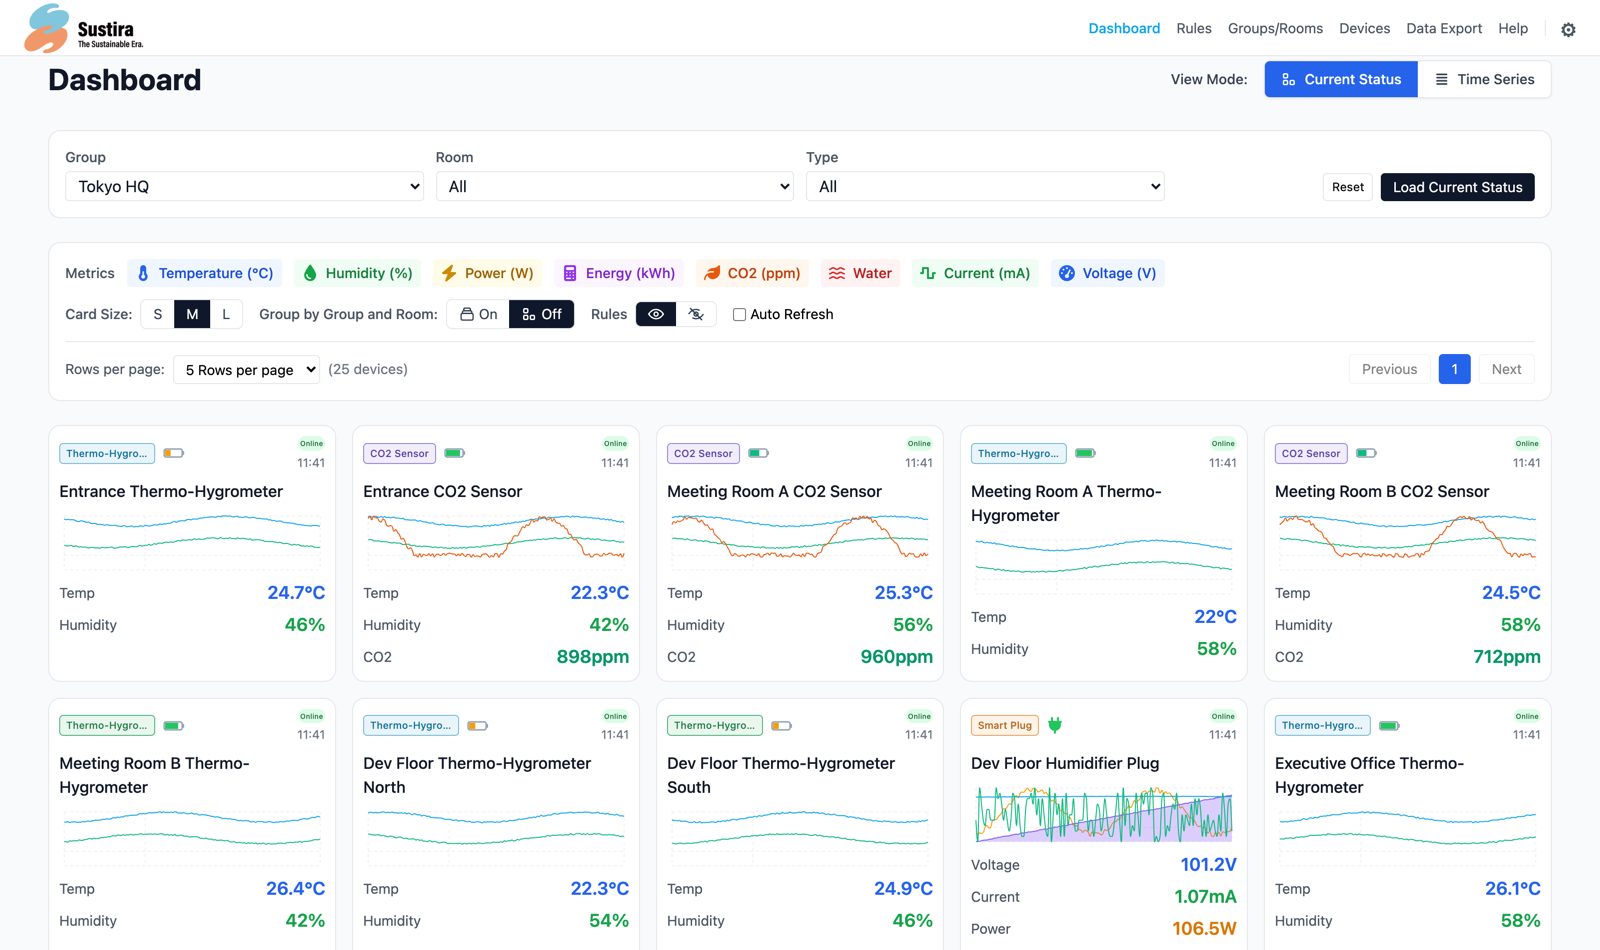
Task: Click the 898ppm CO2 value
Action: [593, 657]
